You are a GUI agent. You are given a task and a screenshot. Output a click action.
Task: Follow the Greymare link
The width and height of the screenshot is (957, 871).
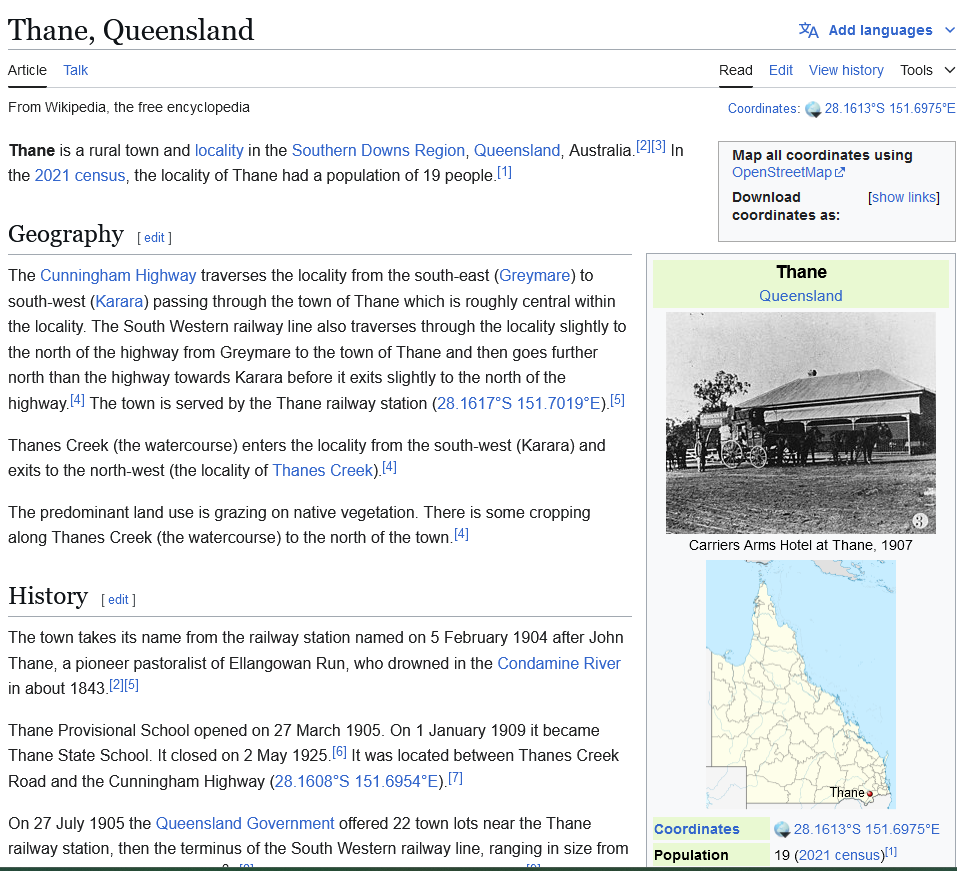tap(535, 276)
